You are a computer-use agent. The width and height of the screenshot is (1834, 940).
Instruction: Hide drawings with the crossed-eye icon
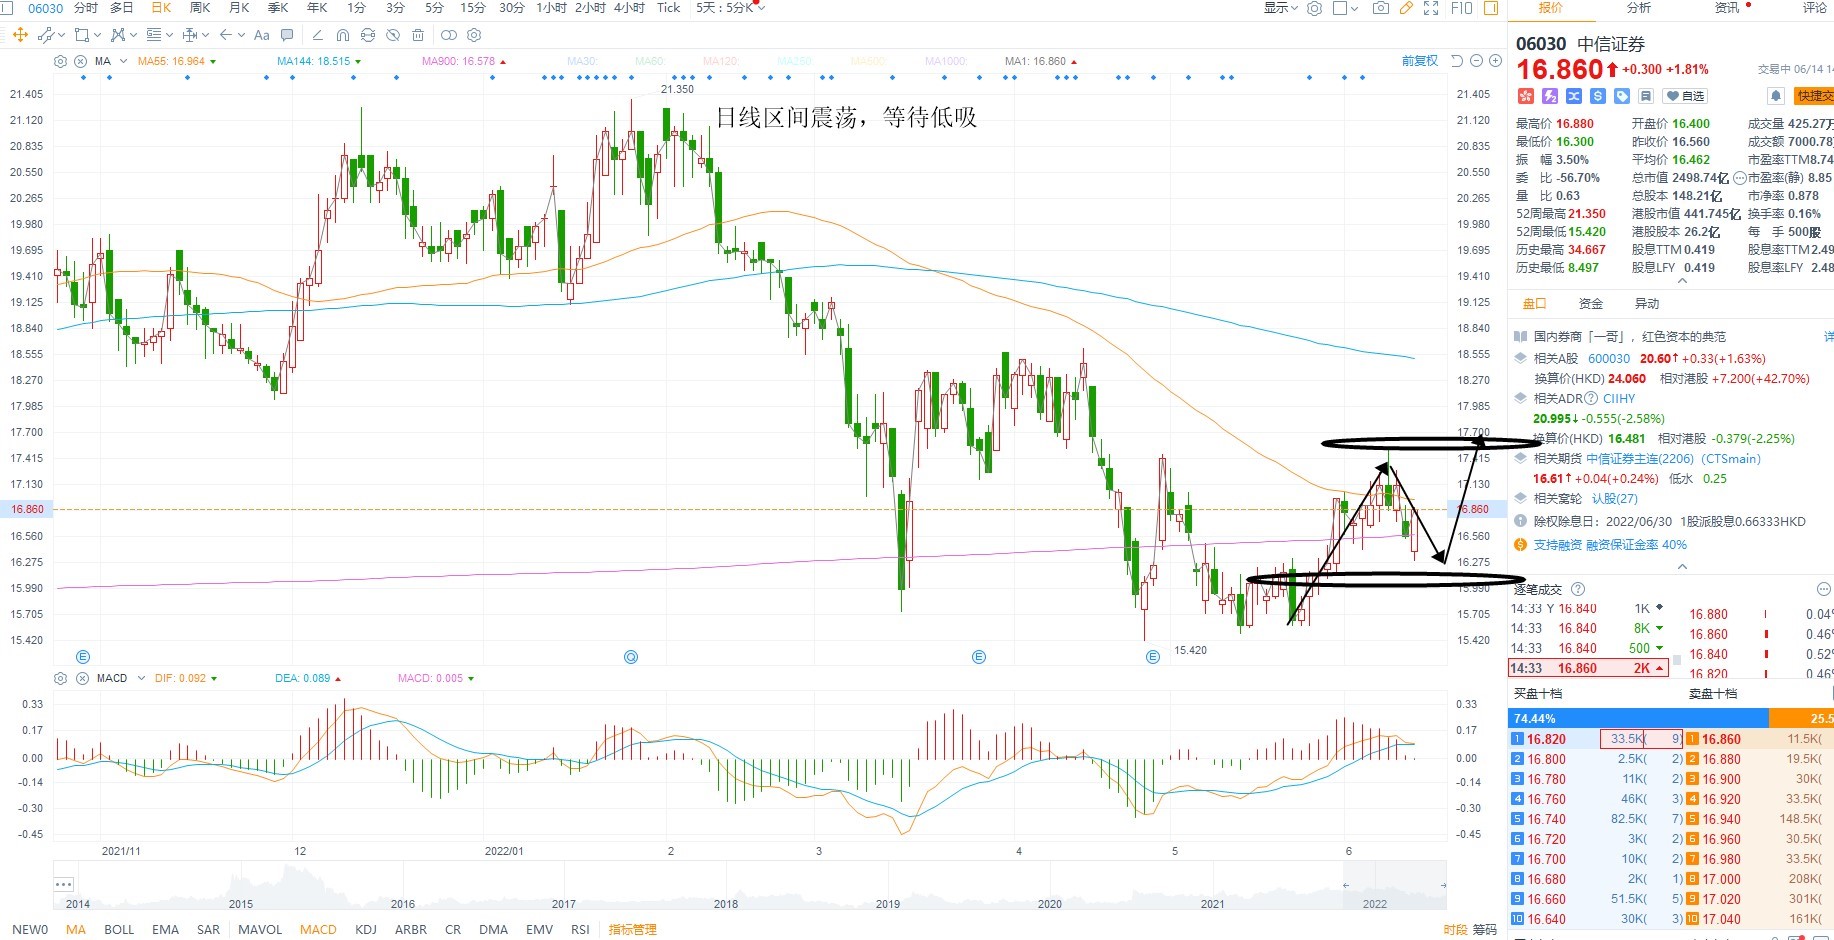(393, 35)
